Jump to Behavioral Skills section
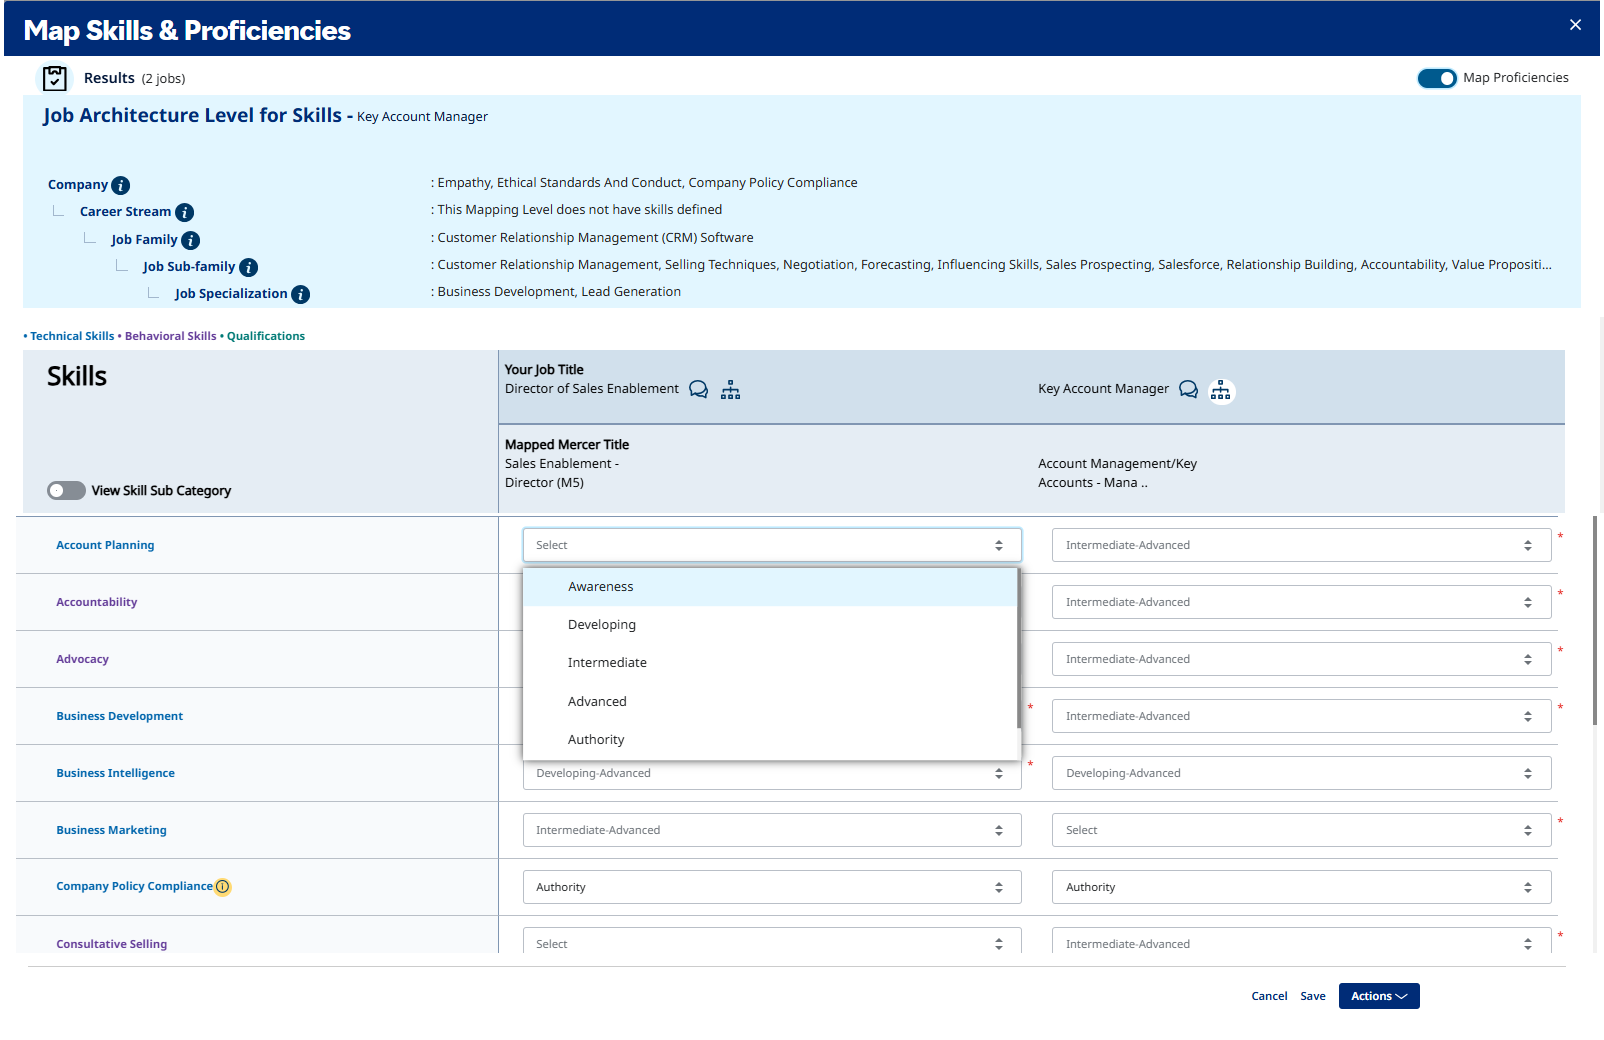 [170, 336]
